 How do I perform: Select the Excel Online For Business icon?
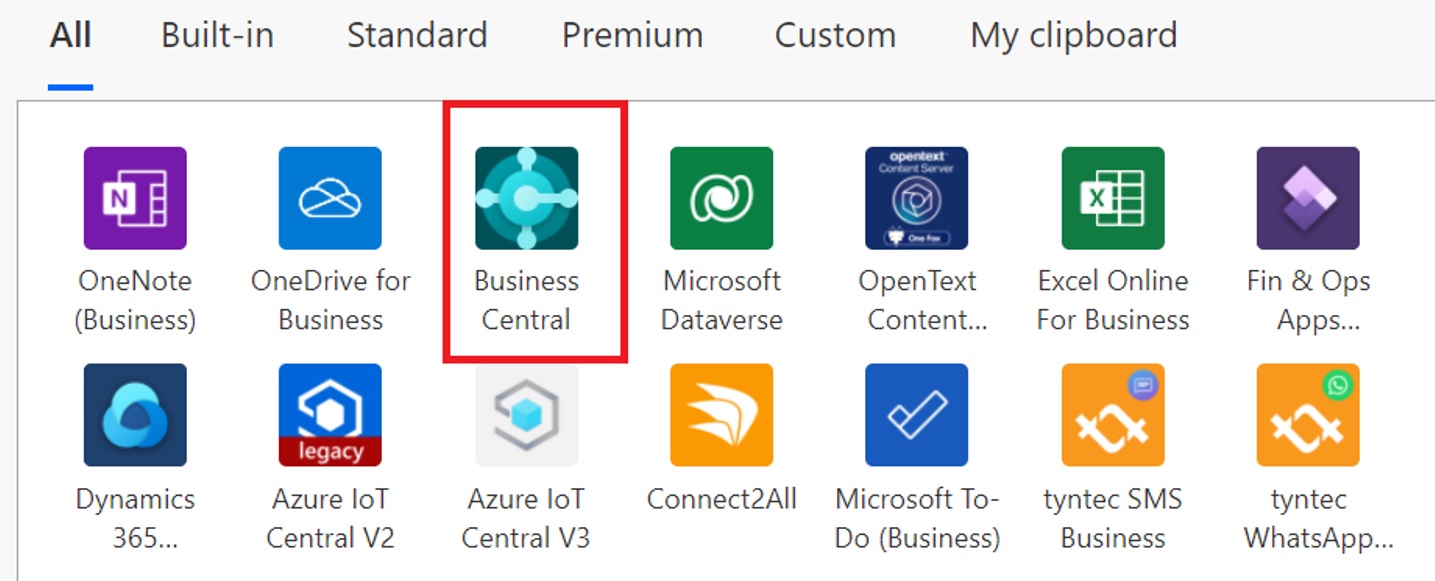click(1113, 198)
